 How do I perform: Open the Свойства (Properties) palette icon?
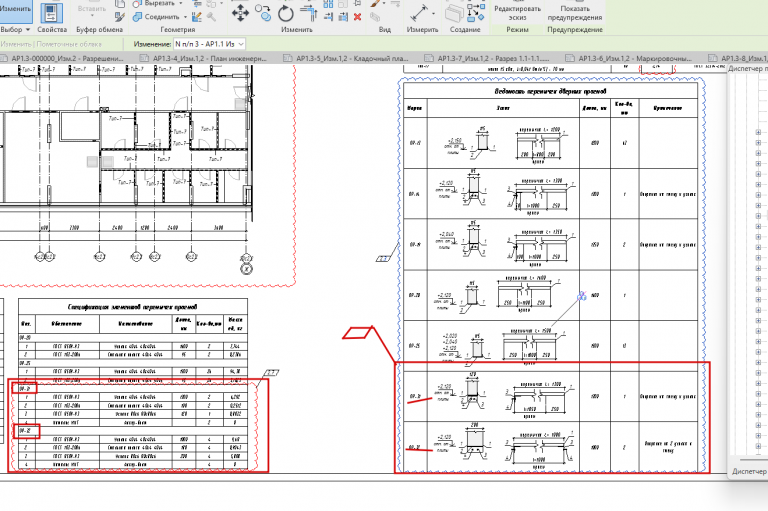coord(51,13)
